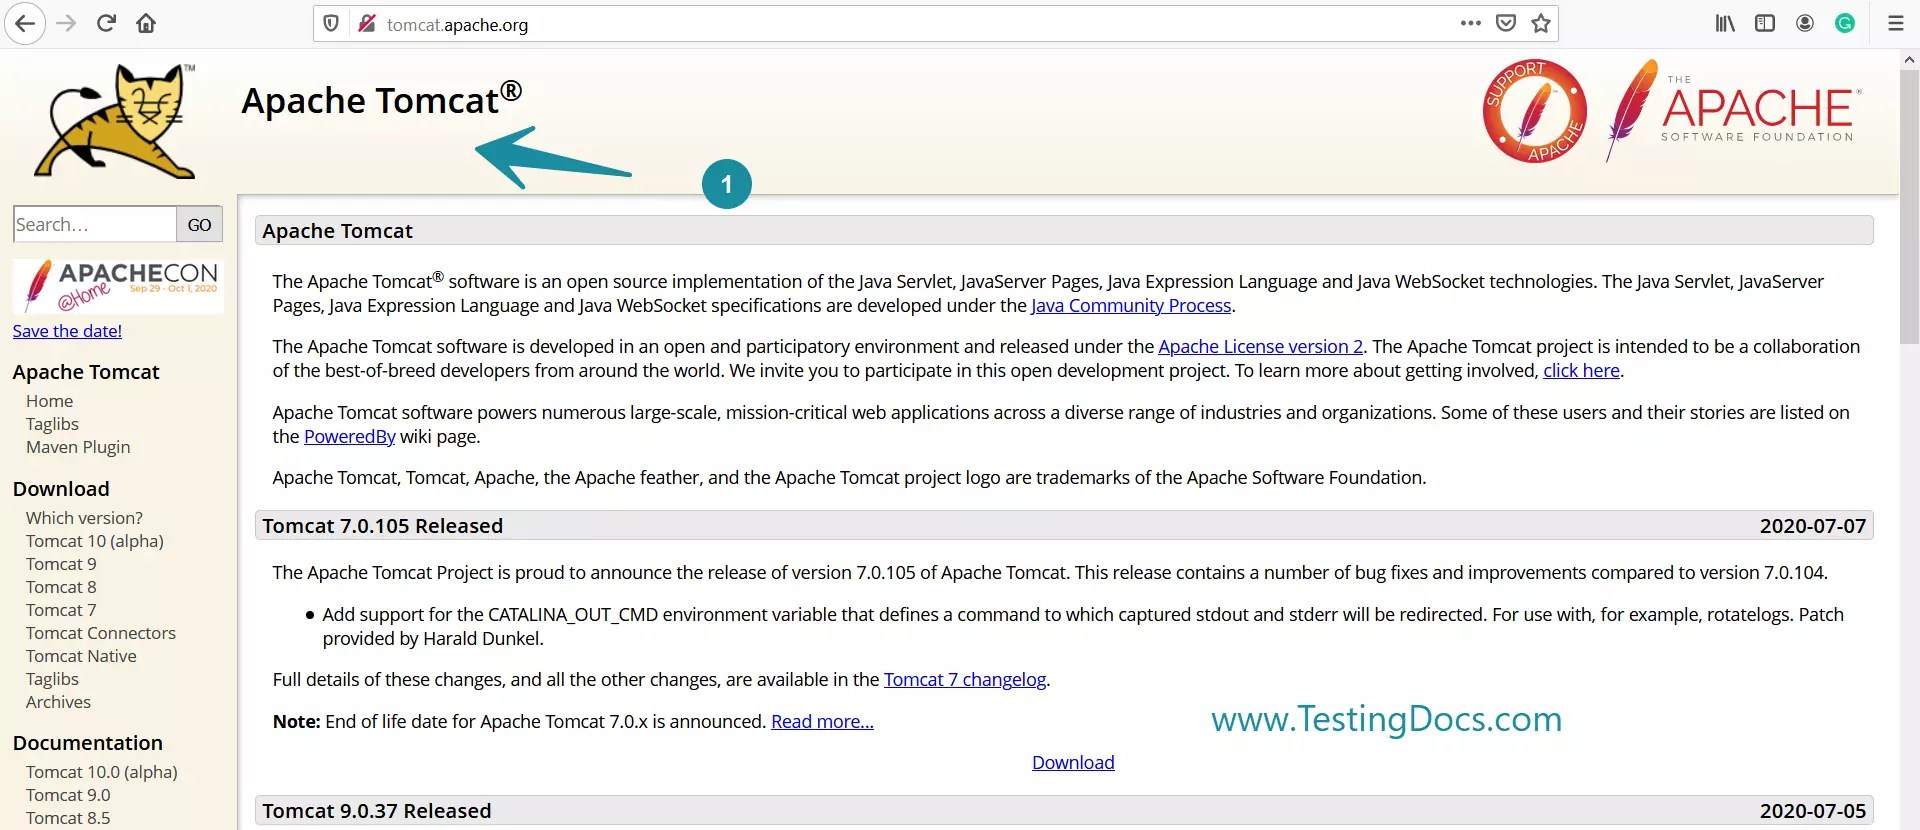
Task: Follow the Read more... link
Action: click(822, 722)
